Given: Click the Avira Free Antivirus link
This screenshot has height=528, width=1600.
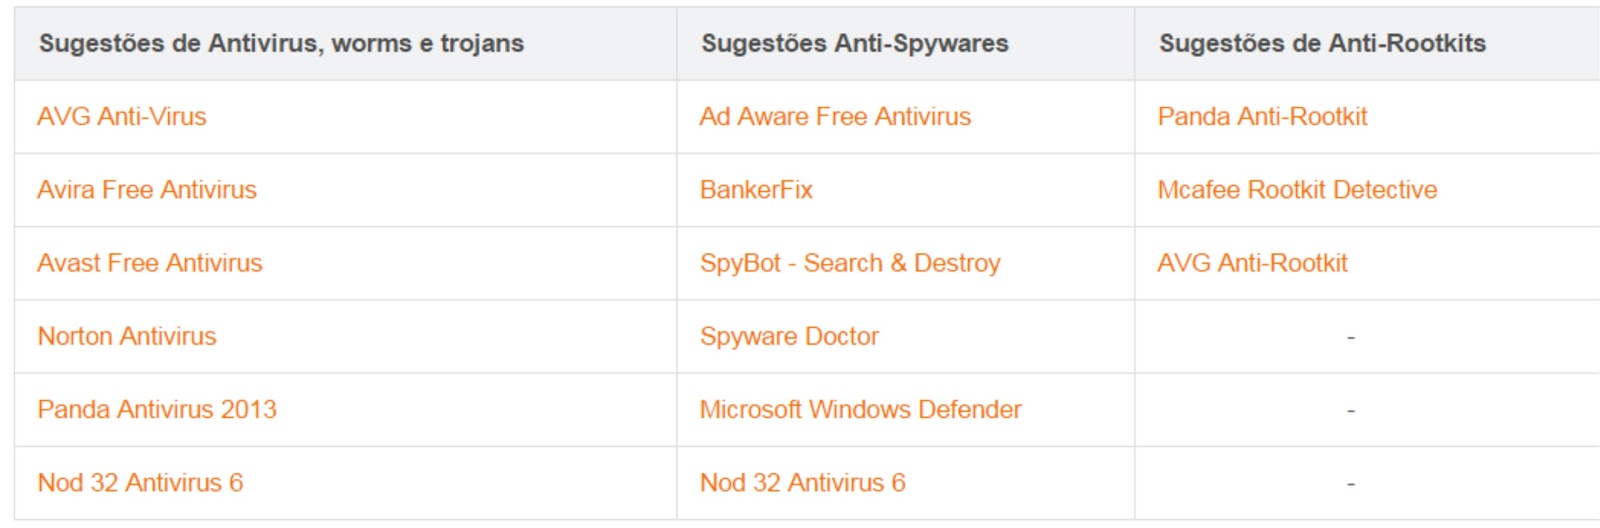Looking at the screenshot, I should click(147, 190).
